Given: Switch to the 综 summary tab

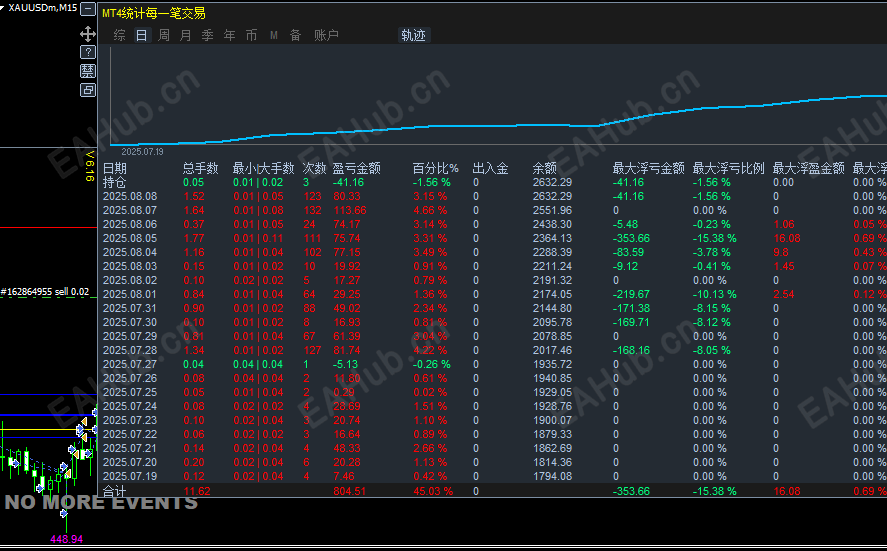Looking at the screenshot, I should pyautogui.click(x=119, y=35).
